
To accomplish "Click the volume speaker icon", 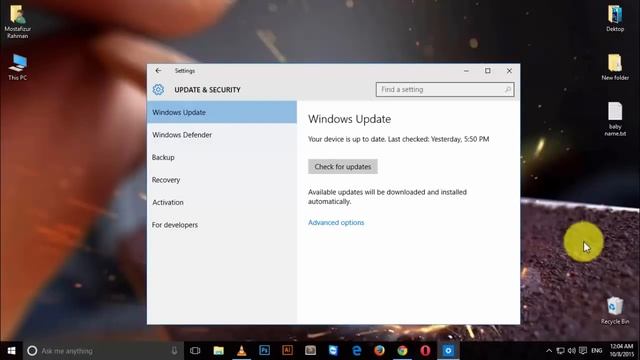I will [571, 351].
